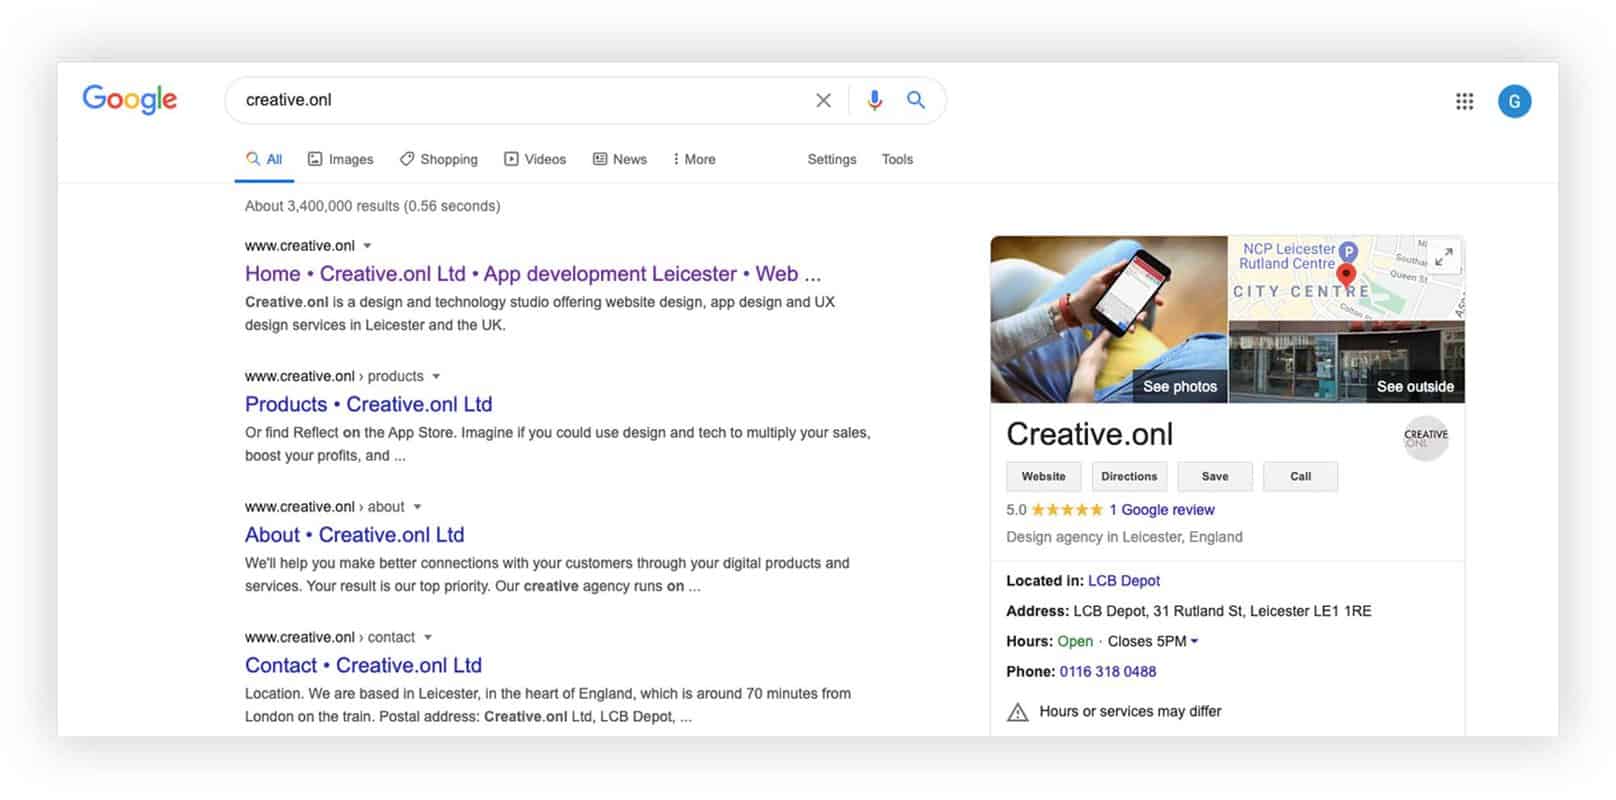This screenshot has height=800, width=1616.
Task: Click the Call button
Action: (1300, 477)
